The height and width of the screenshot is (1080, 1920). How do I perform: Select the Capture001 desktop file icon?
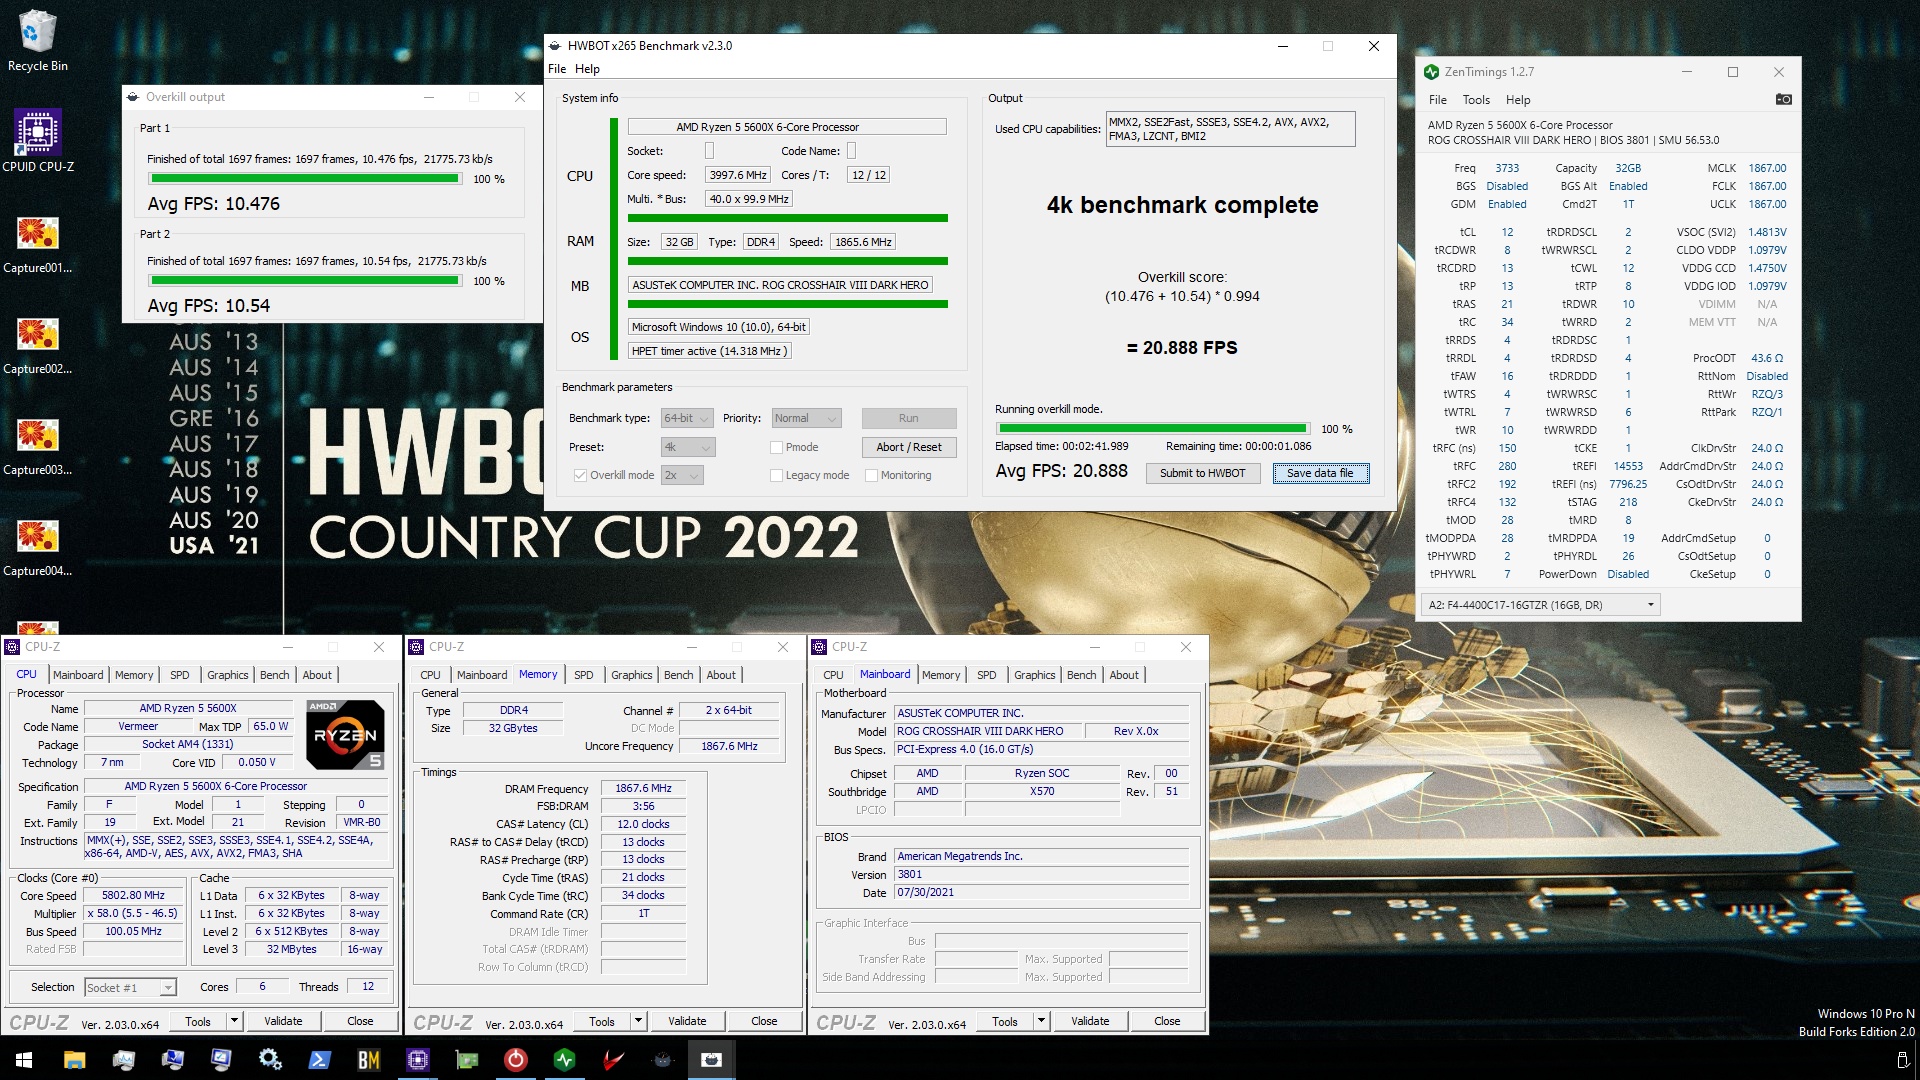(37, 245)
